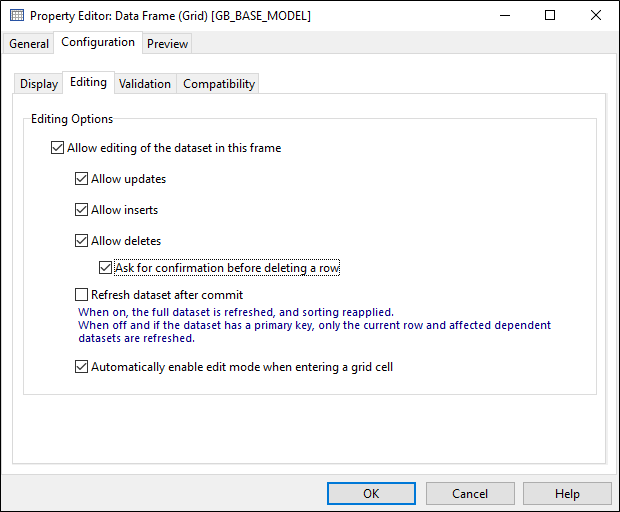
Task: Open the Preview tab
Action: tap(167, 43)
